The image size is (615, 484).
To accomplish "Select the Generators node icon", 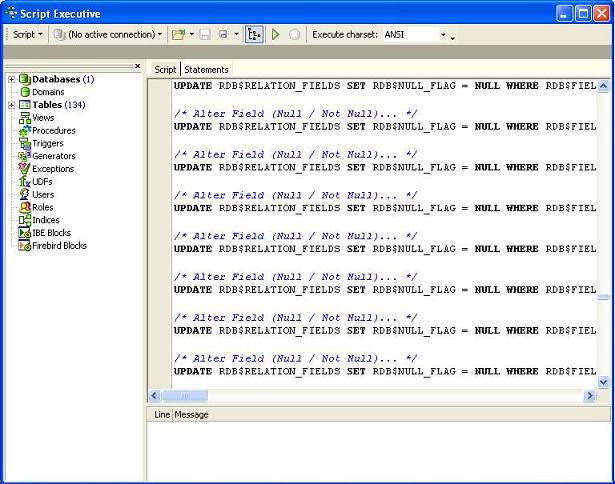I will [x=24, y=156].
